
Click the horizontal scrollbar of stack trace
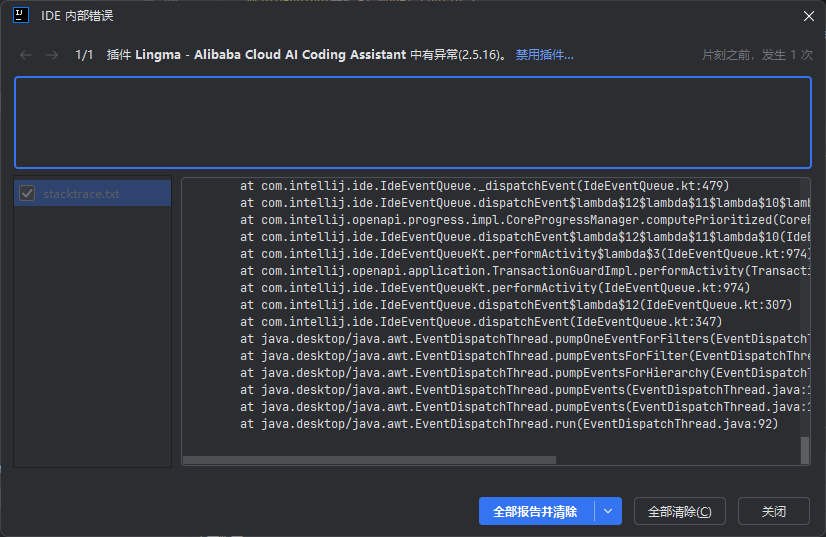(x=369, y=460)
